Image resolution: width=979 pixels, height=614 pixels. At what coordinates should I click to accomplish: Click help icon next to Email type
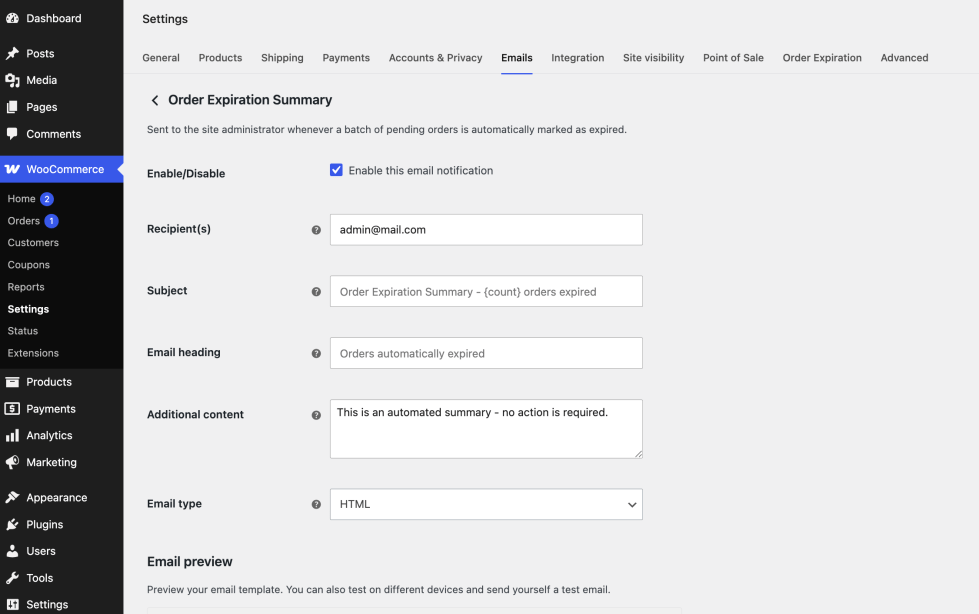[x=316, y=505]
